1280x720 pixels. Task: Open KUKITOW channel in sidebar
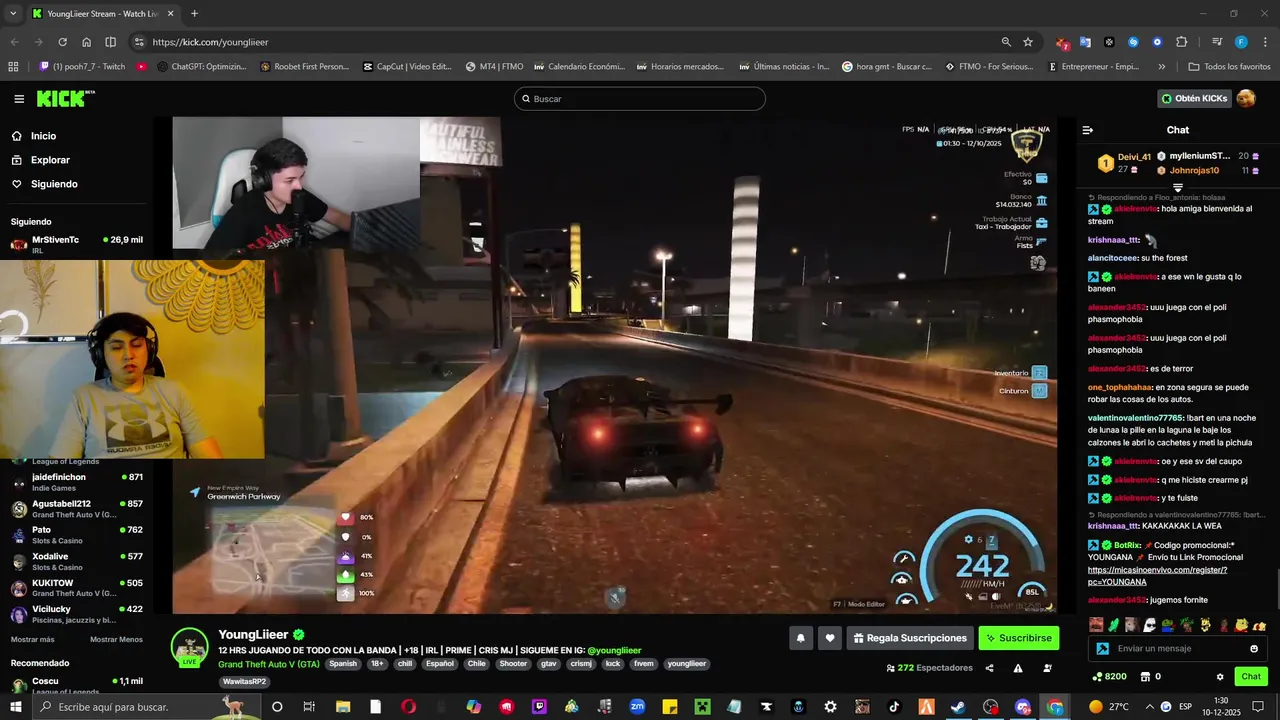pos(77,587)
